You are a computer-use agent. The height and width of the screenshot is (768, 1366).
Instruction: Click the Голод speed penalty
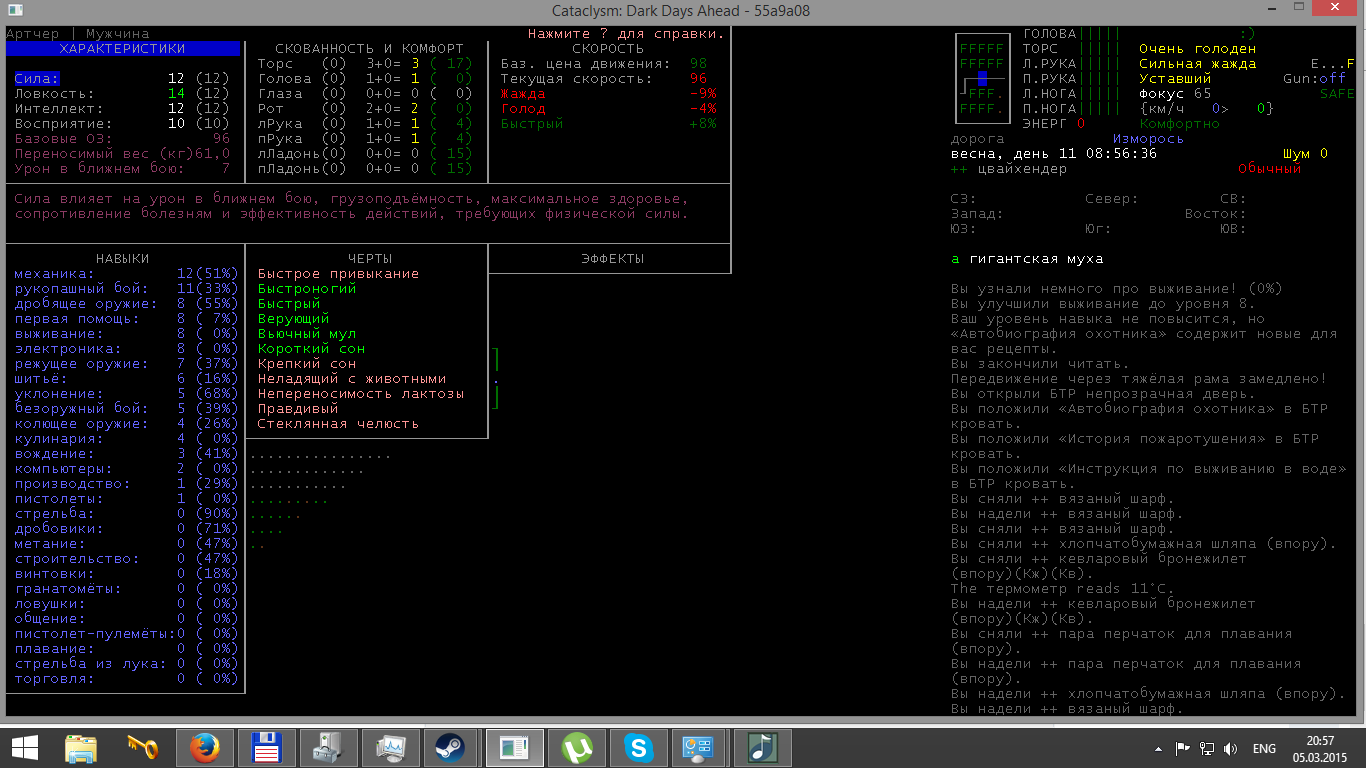coord(608,108)
